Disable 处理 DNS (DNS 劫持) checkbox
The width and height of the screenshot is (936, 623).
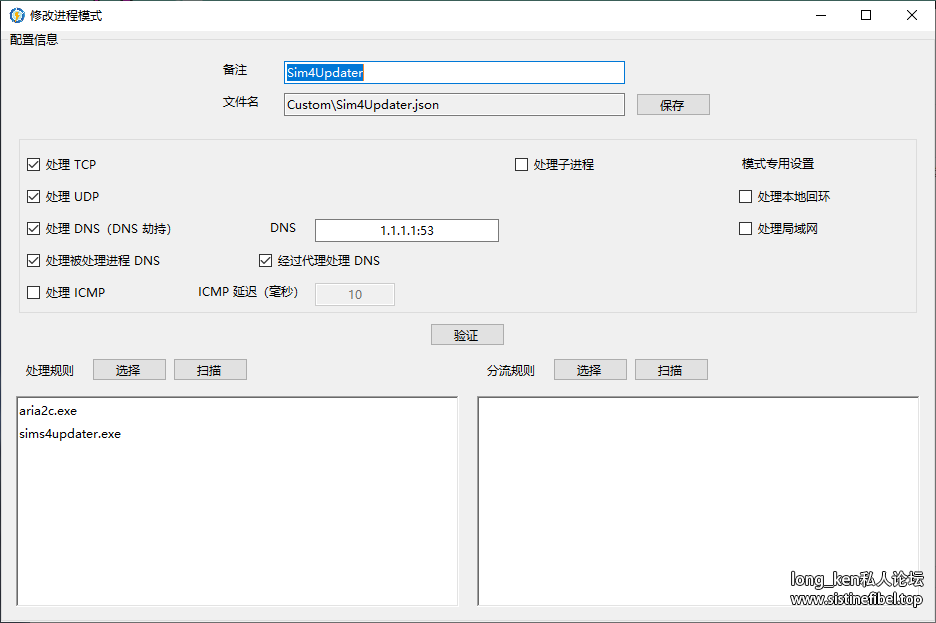pos(34,229)
